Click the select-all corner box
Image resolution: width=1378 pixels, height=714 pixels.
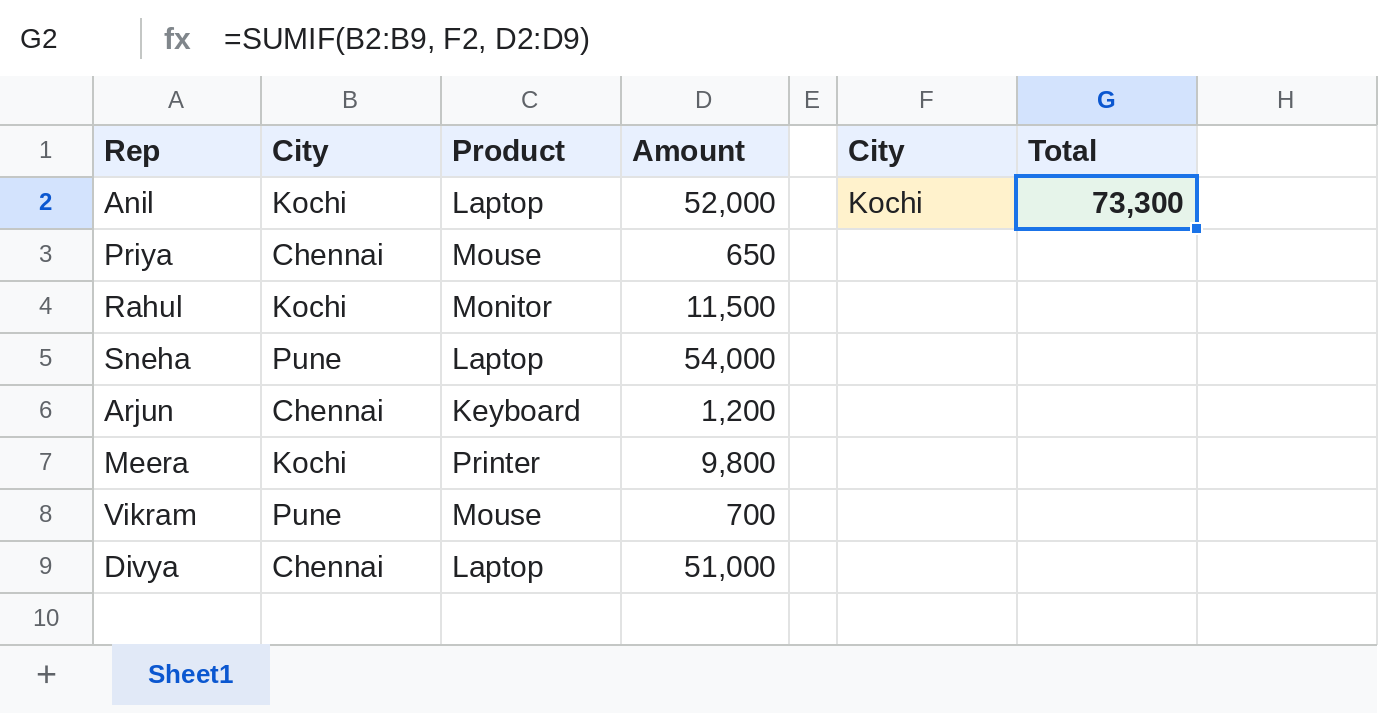46,100
